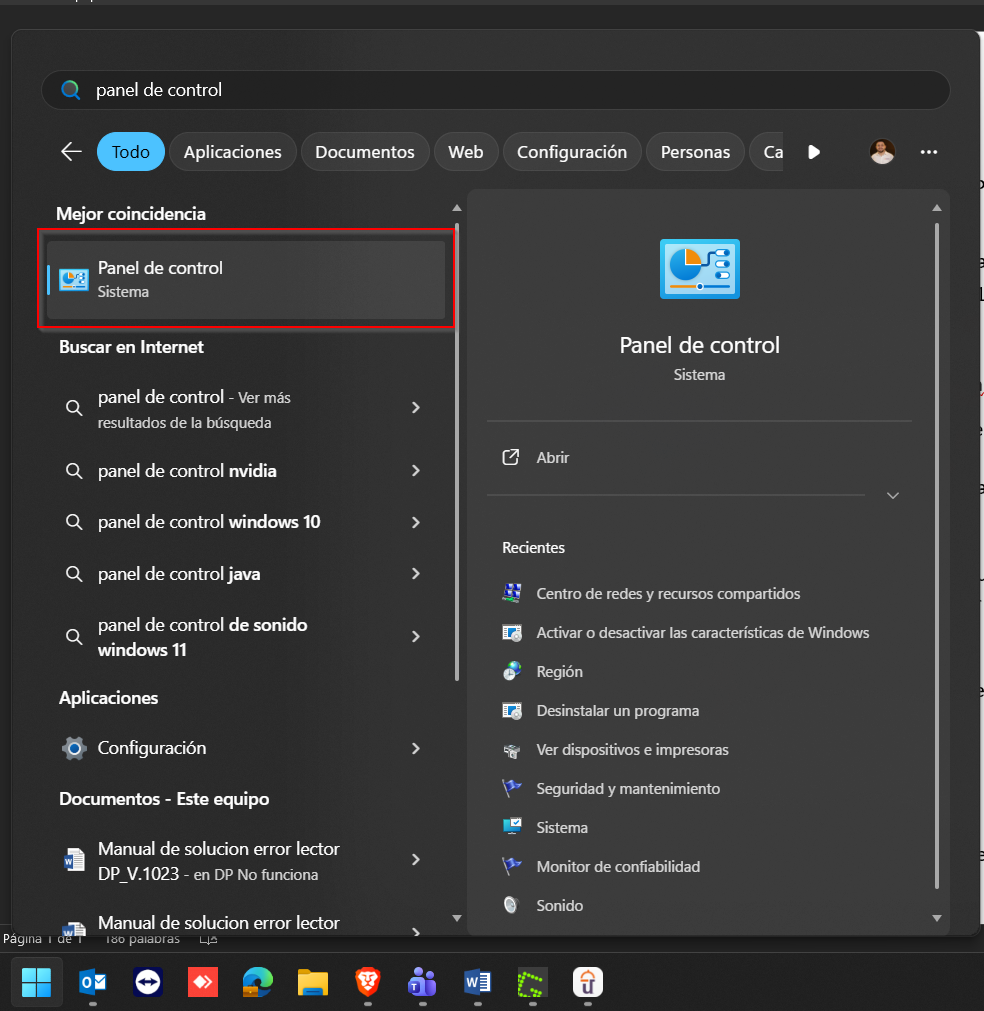
Task: Open the recent Región item
Action: pyautogui.click(x=560, y=672)
